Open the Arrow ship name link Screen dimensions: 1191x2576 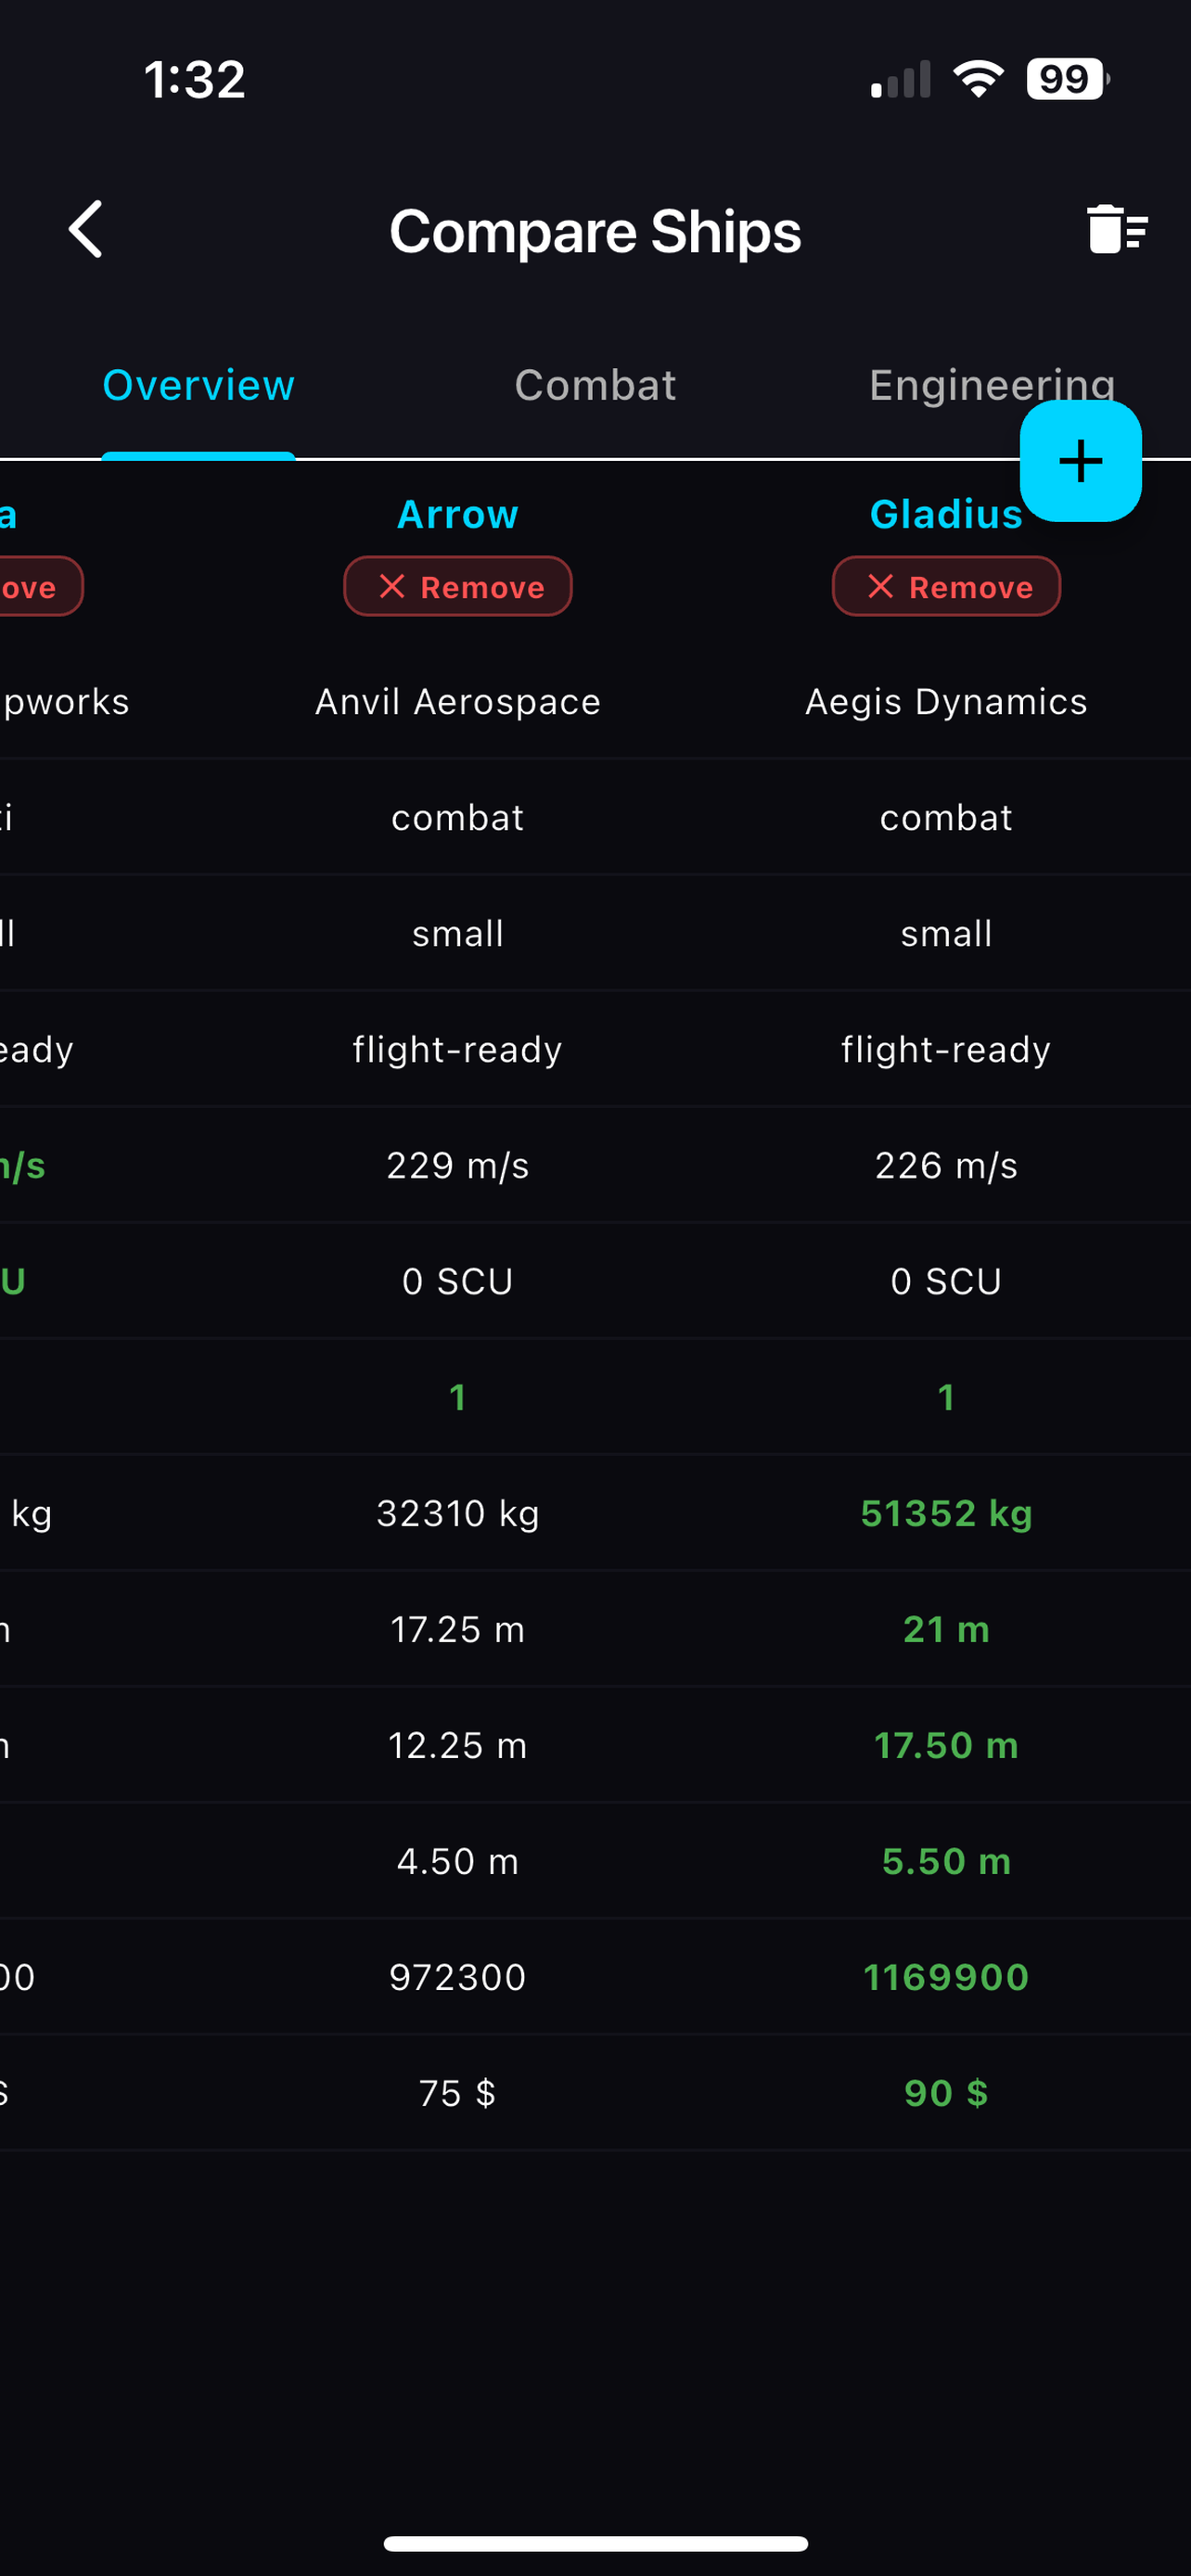pyautogui.click(x=458, y=514)
